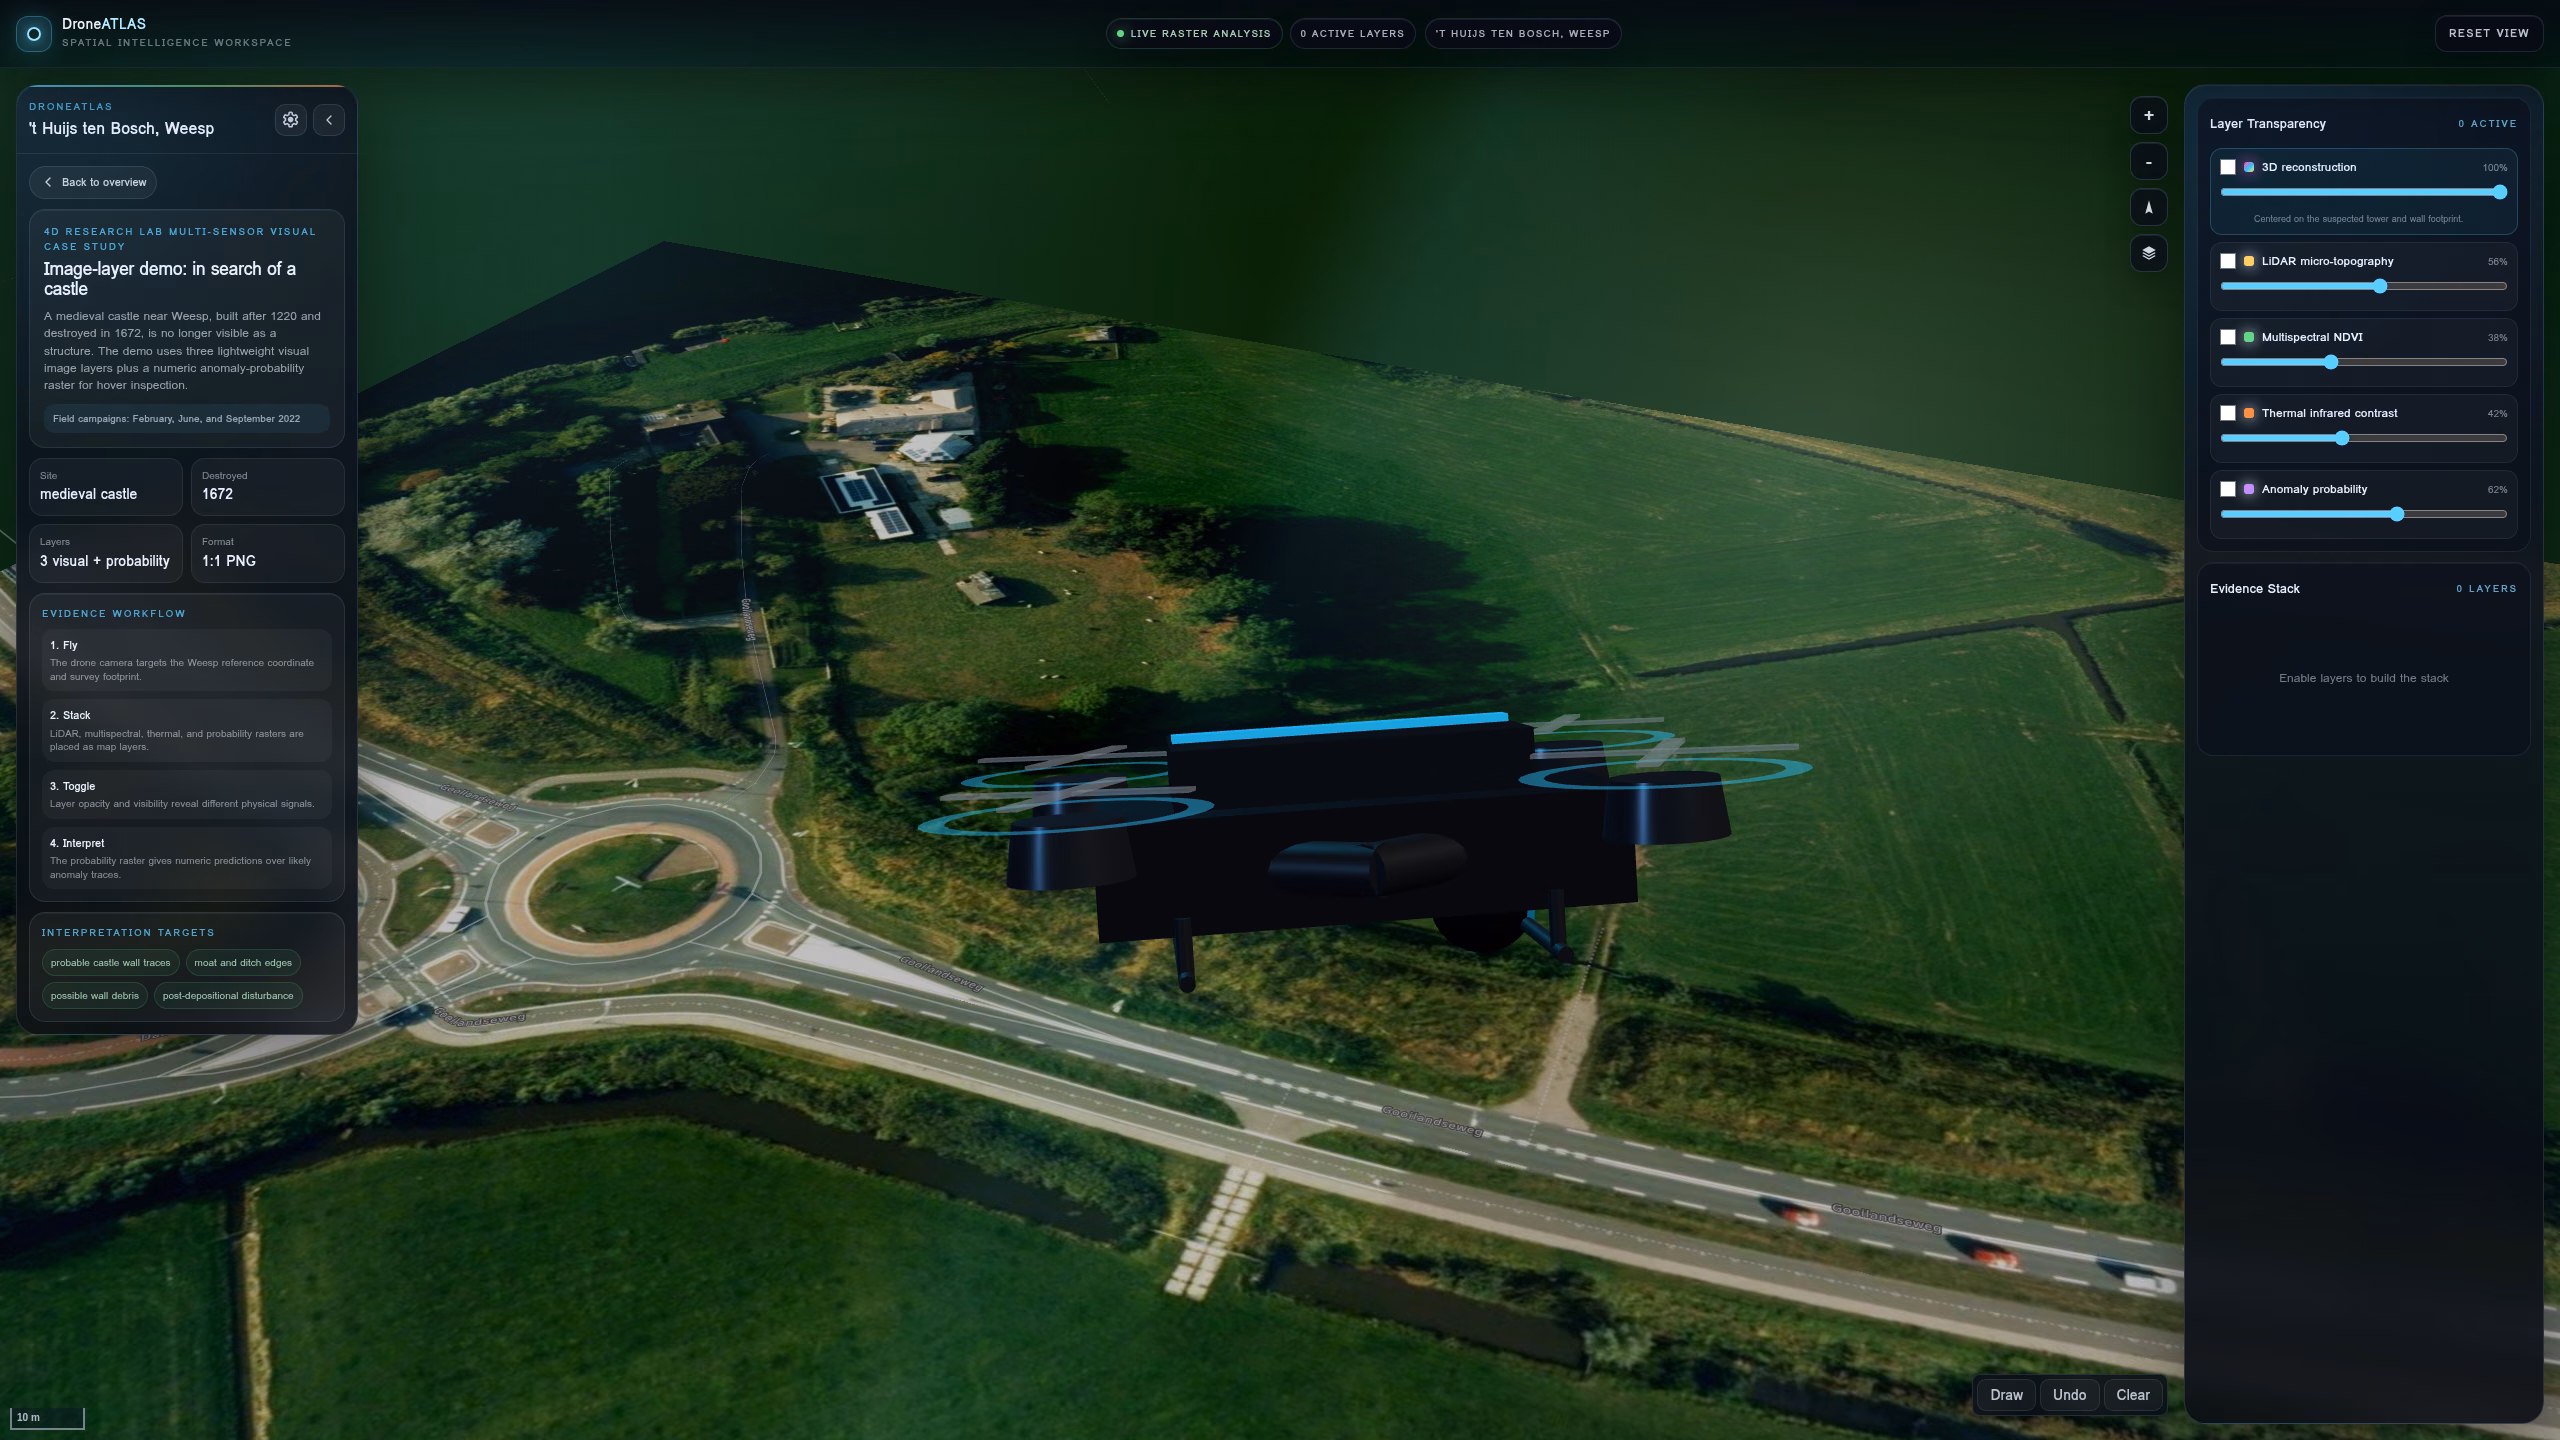Go back to overview
Screen dimensions: 2560x1440
[93, 182]
